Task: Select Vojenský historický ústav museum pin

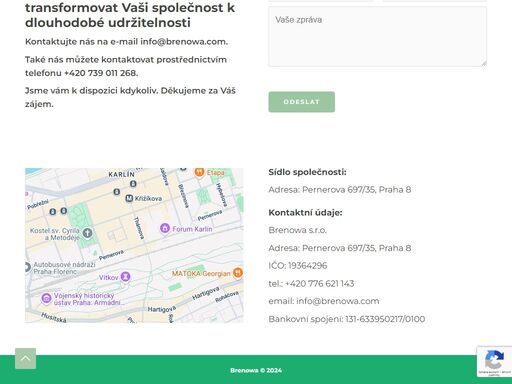Action: click(46, 298)
